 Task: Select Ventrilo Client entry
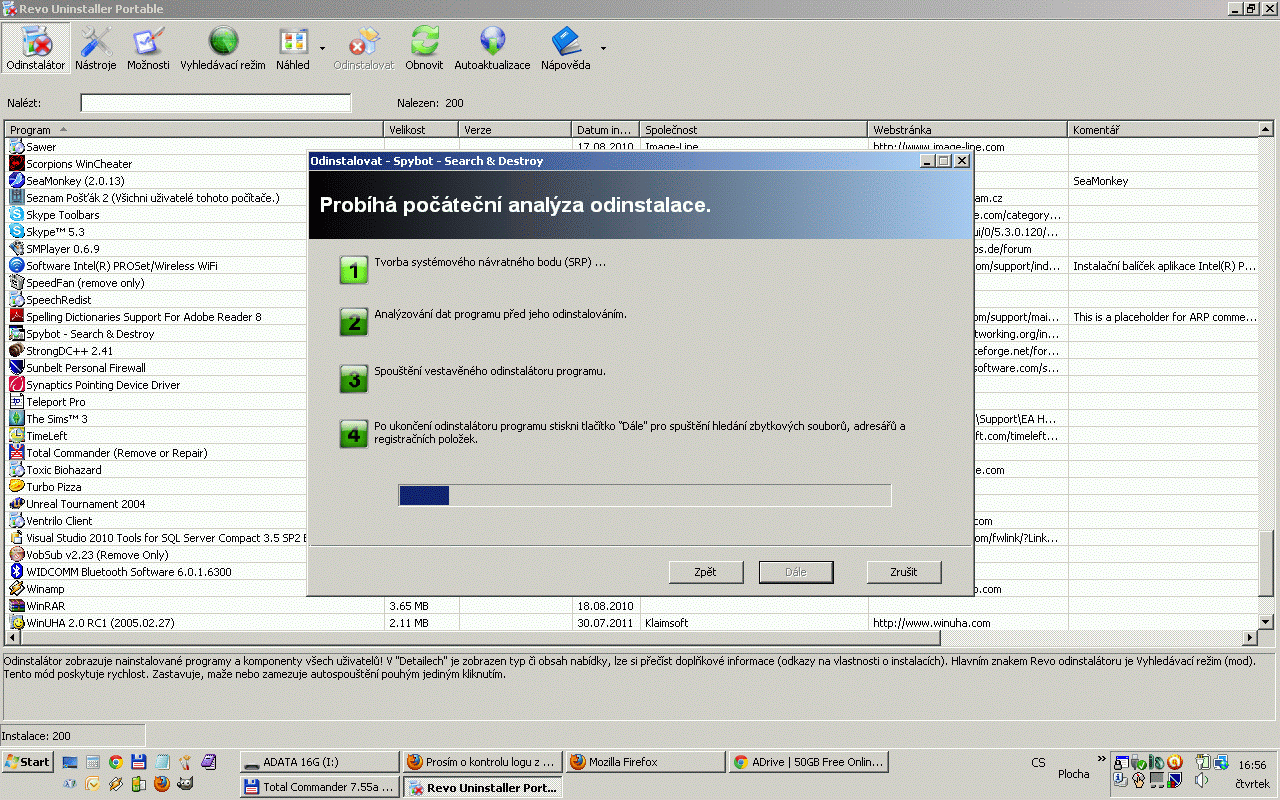tap(59, 521)
